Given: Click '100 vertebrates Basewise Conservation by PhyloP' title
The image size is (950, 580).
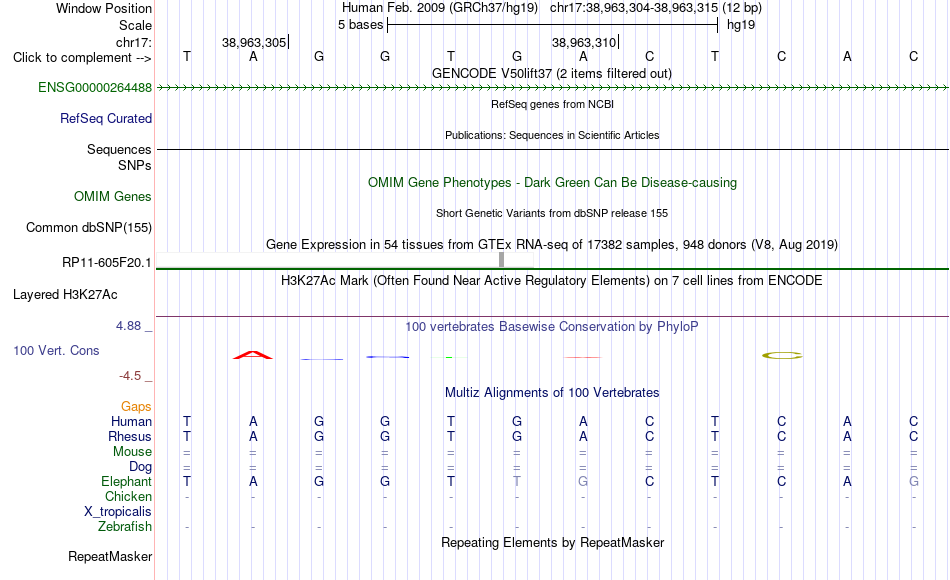Looking at the screenshot, I should click(x=552, y=327).
